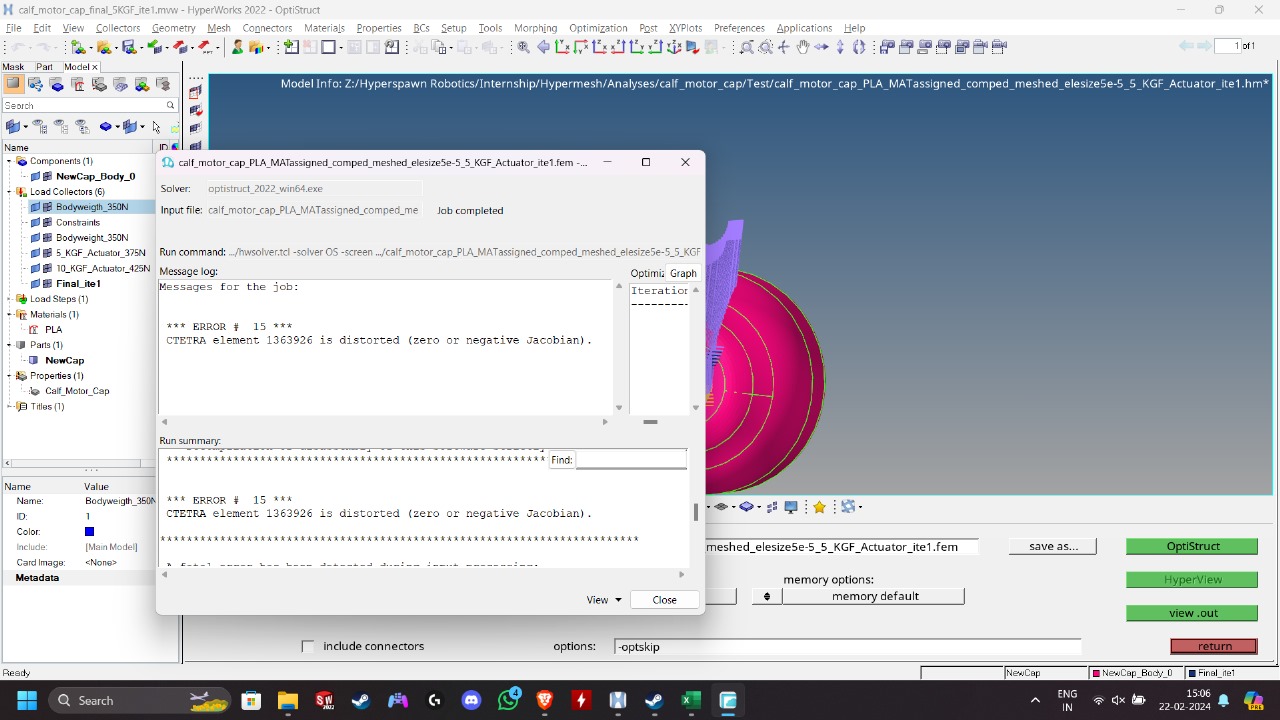This screenshot has height=720, width=1280.
Task: Open Excel from the taskbar
Action: pos(690,700)
